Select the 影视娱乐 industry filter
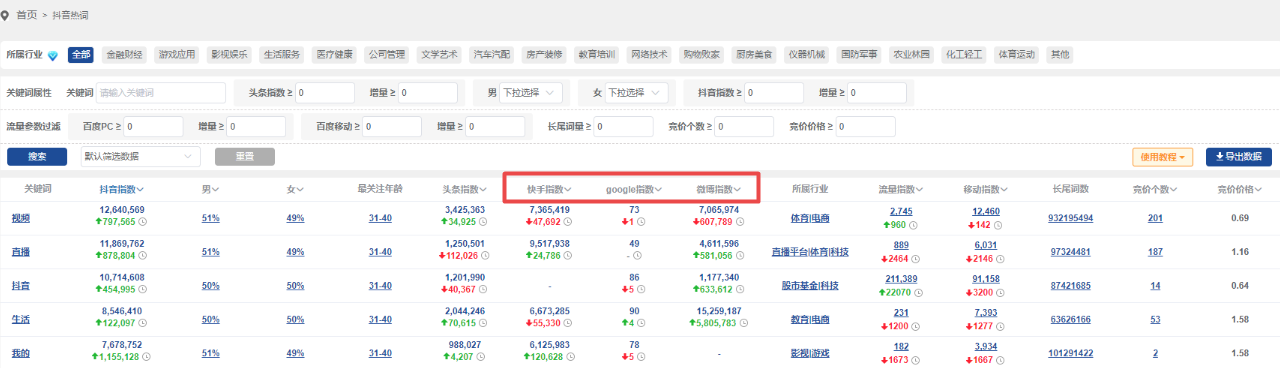Image resolution: width=1280 pixels, height=368 pixels. [x=230, y=54]
